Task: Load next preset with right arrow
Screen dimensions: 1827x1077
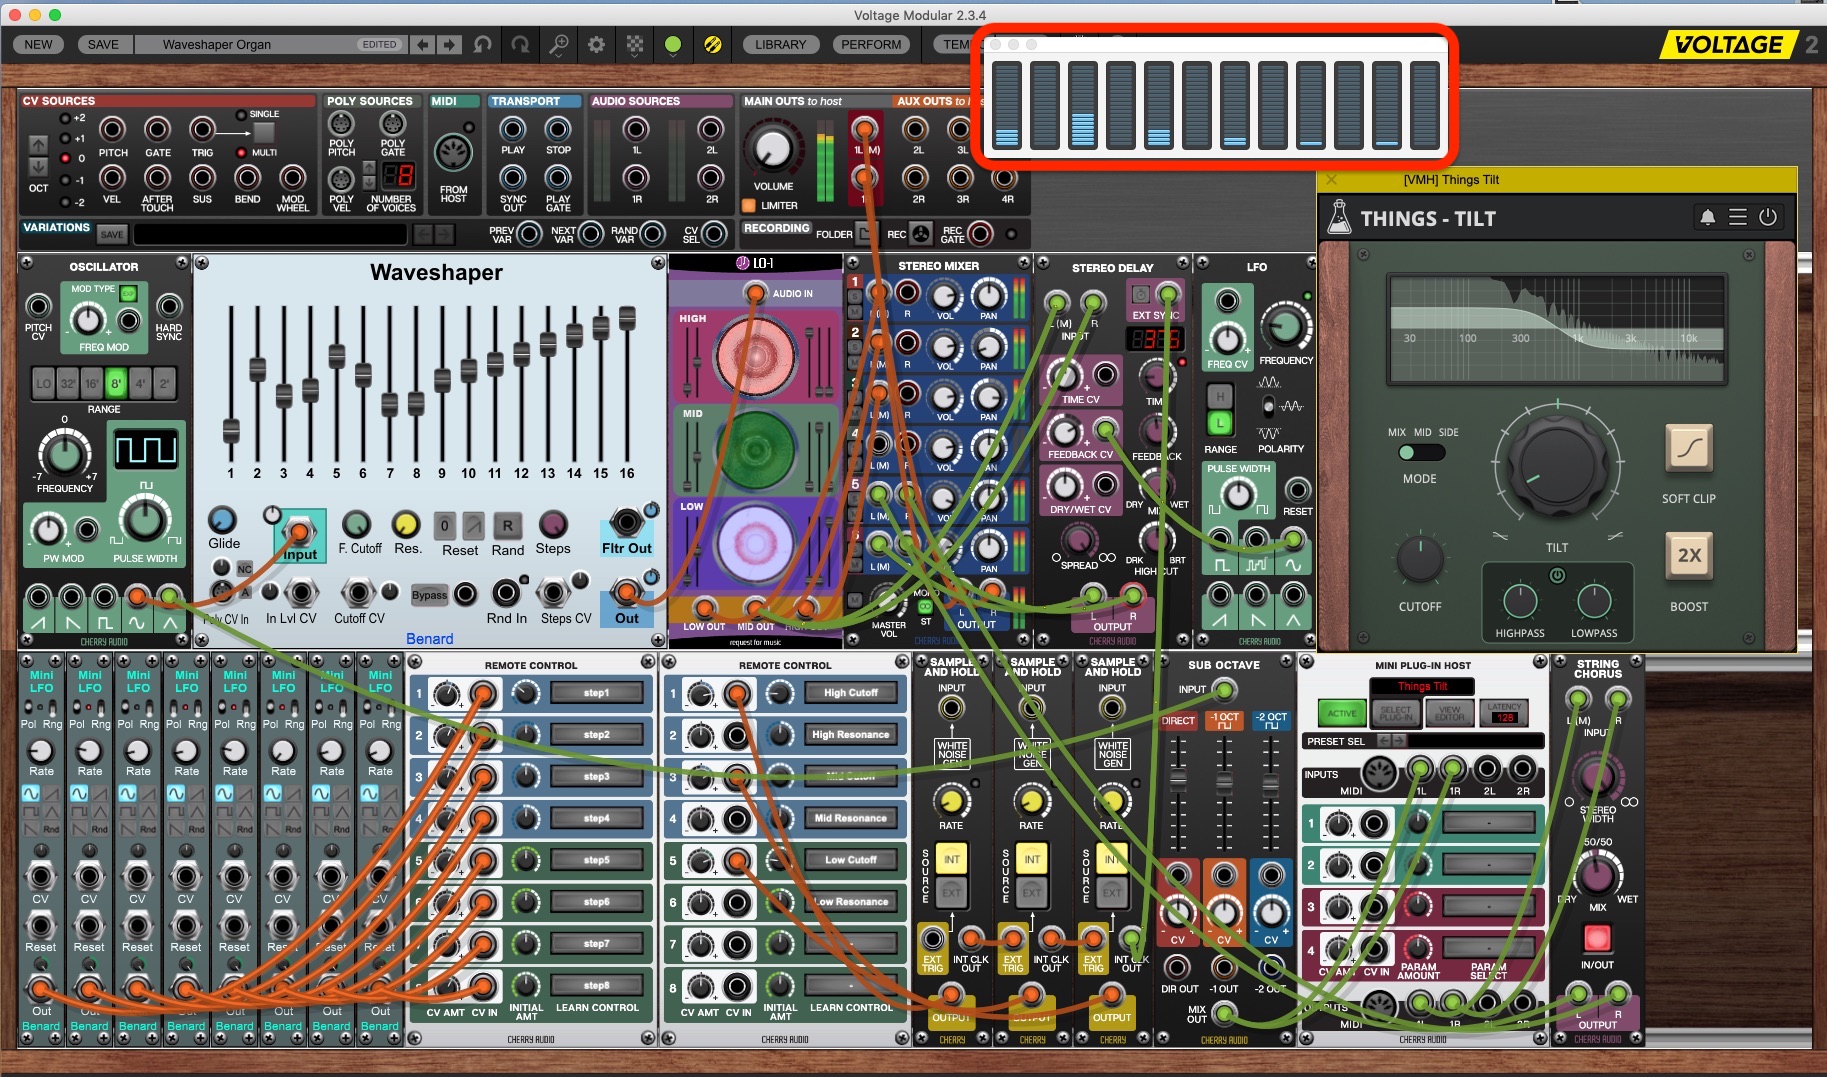Action: tap(449, 44)
